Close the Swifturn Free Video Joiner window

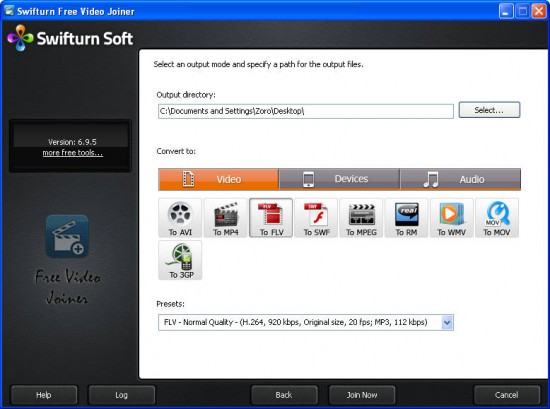coord(539,11)
